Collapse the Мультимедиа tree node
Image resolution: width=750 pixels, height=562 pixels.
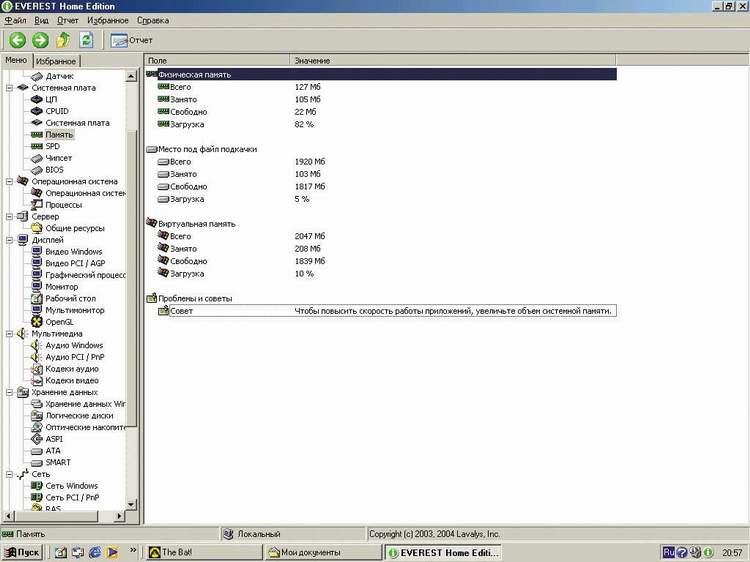click(x=9, y=334)
